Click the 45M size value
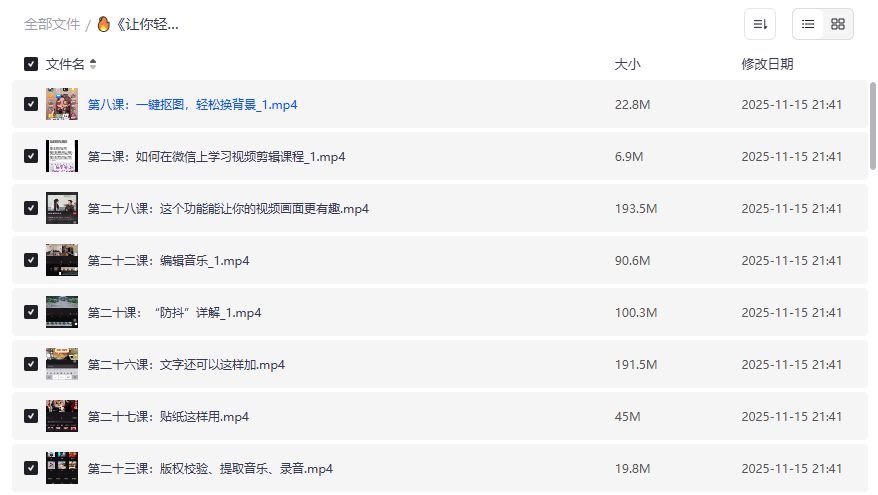 pyautogui.click(x=628, y=417)
